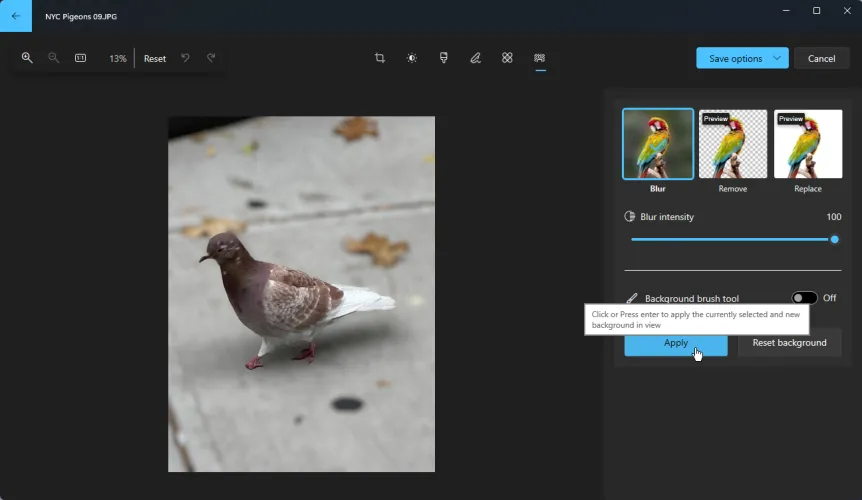Select the Crop tool
Image resolution: width=862 pixels, height=500 pixels.
click(380, 58)
